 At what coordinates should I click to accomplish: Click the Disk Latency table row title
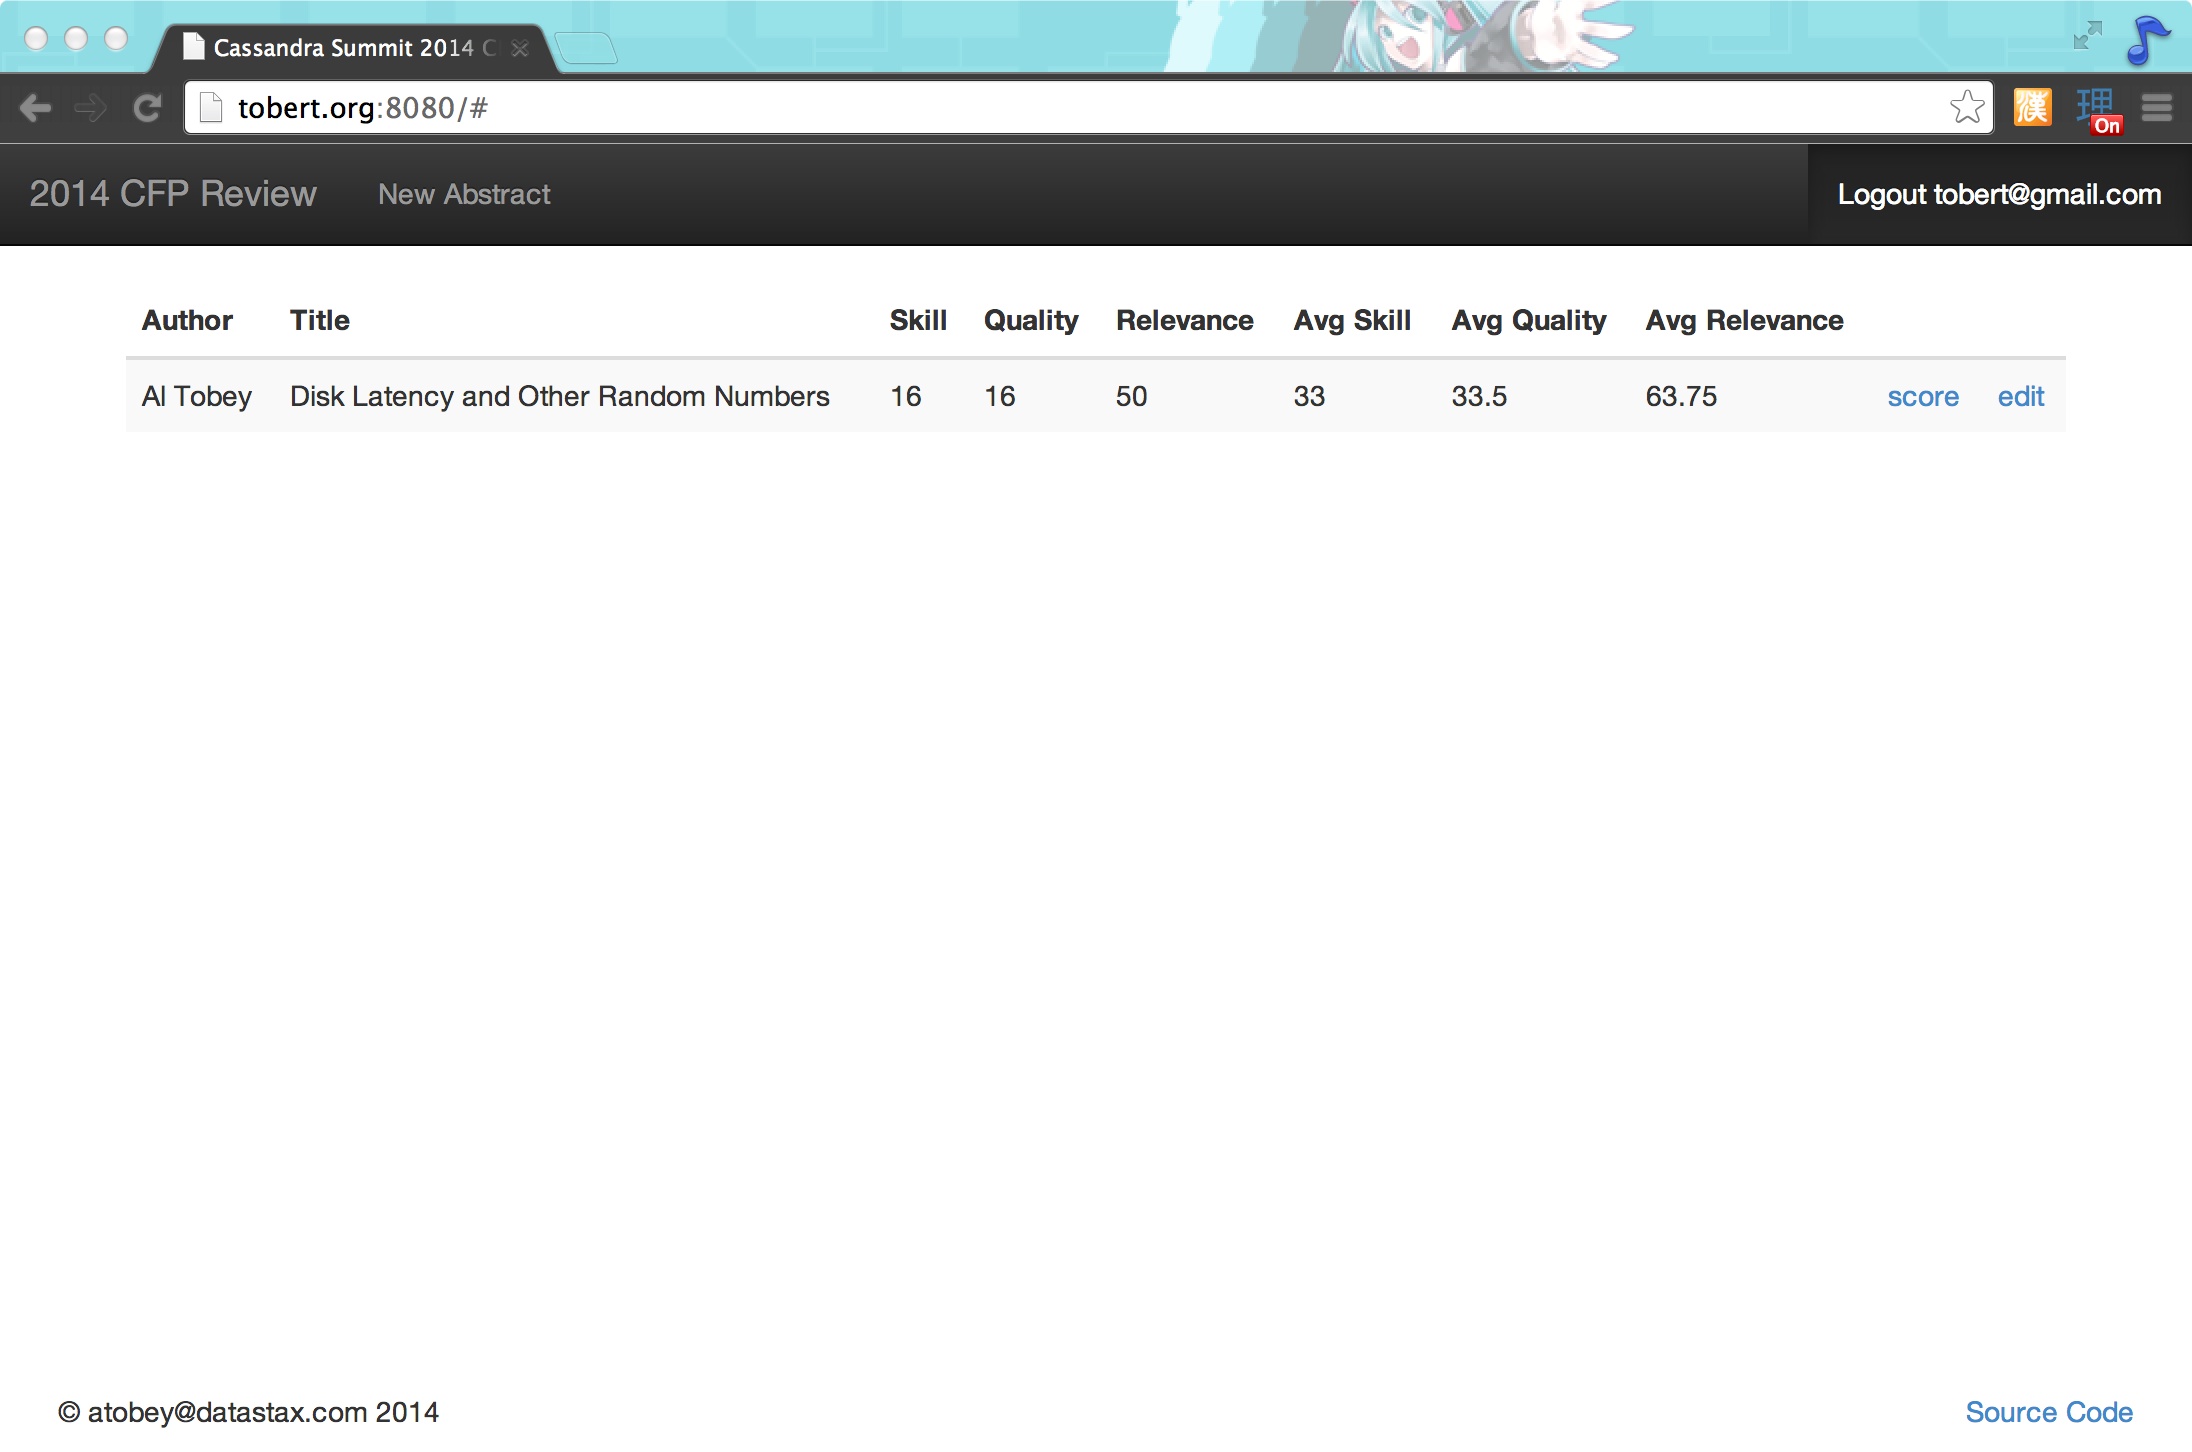click(x=559, y=397)
